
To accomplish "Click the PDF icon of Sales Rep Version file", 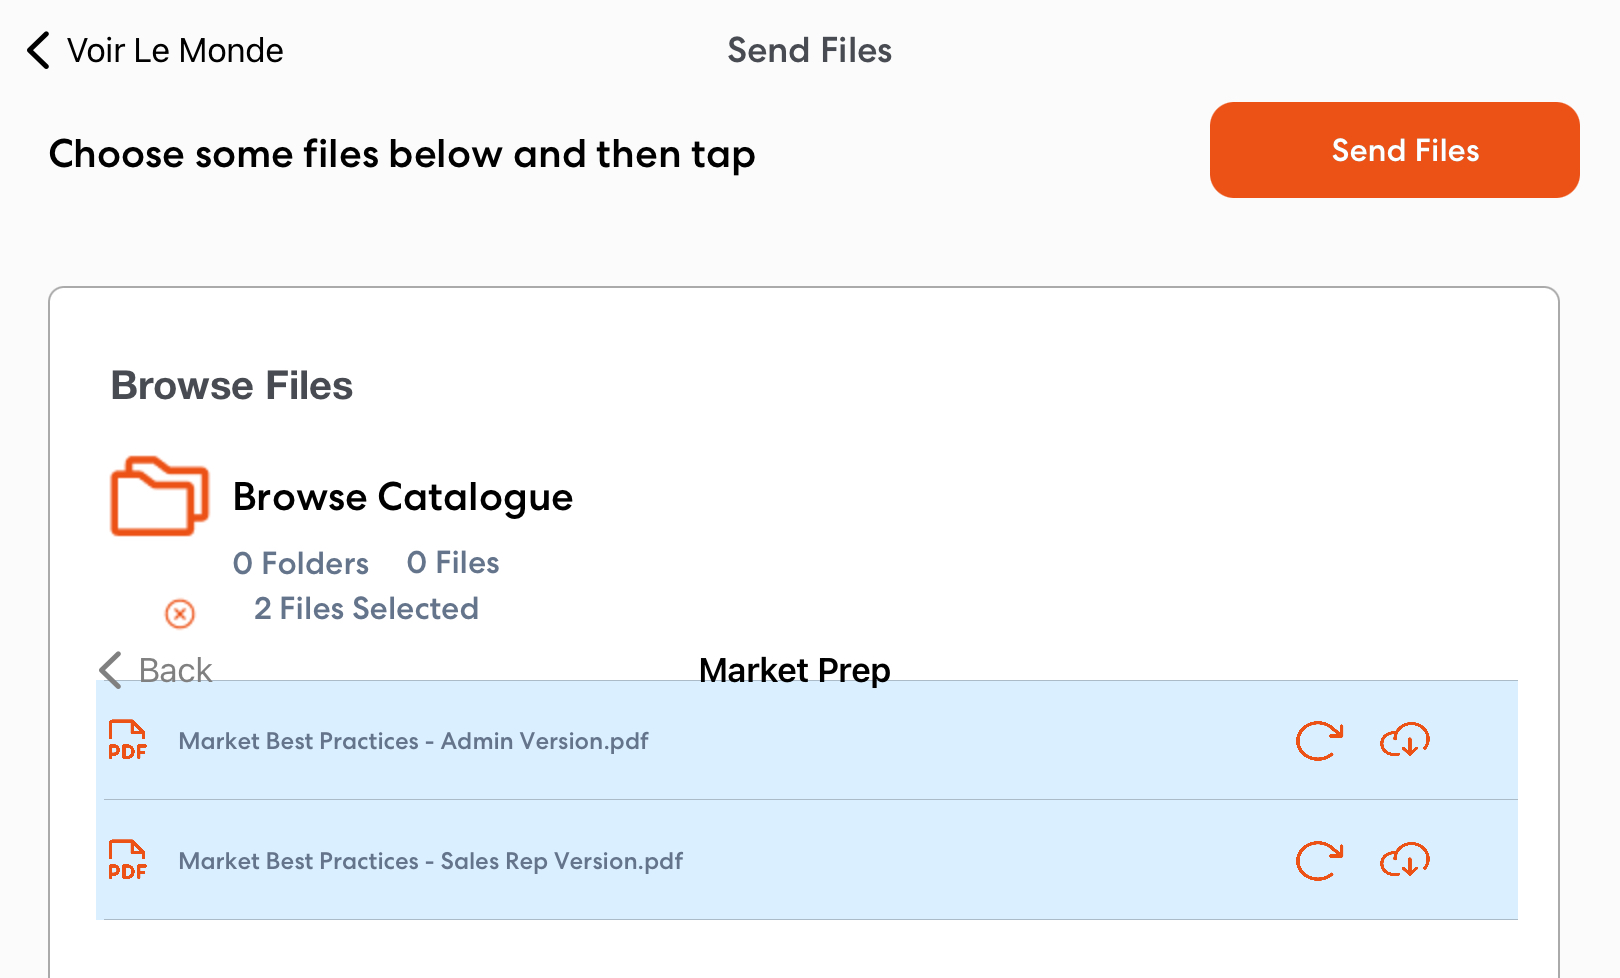I will click(x=128, y=861).
